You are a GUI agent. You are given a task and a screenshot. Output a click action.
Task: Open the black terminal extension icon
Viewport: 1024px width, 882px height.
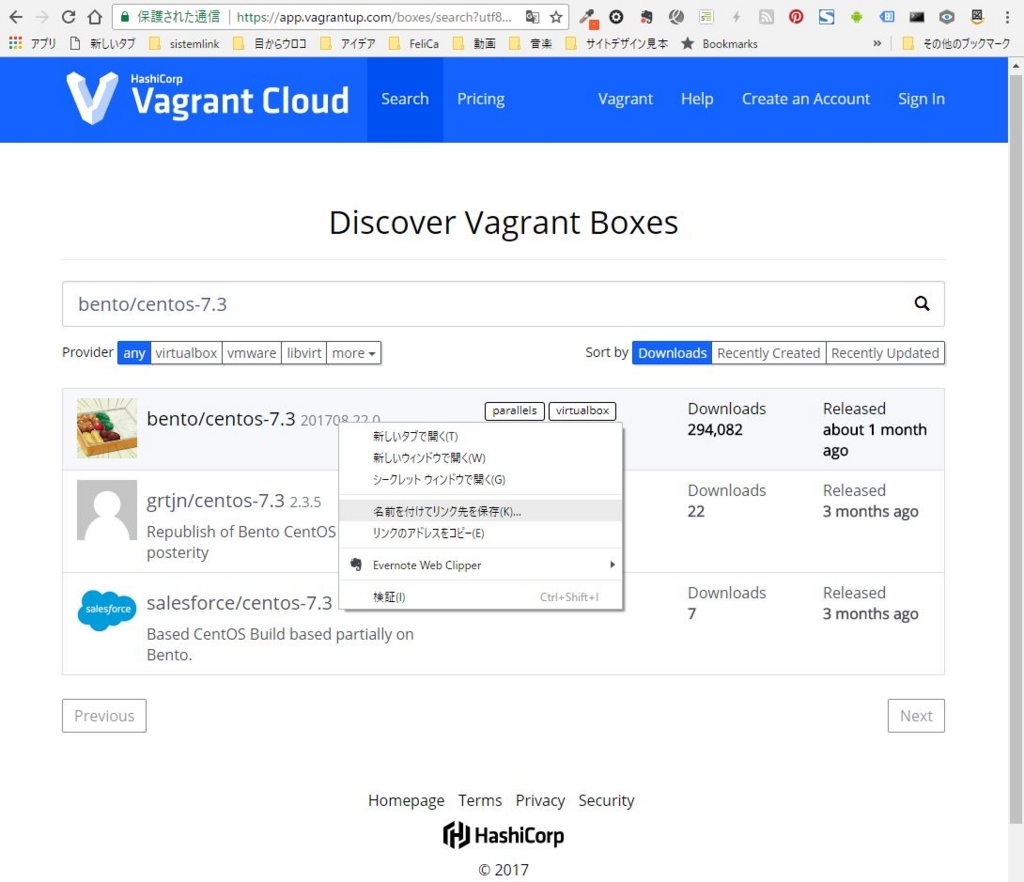pos(916,17)
